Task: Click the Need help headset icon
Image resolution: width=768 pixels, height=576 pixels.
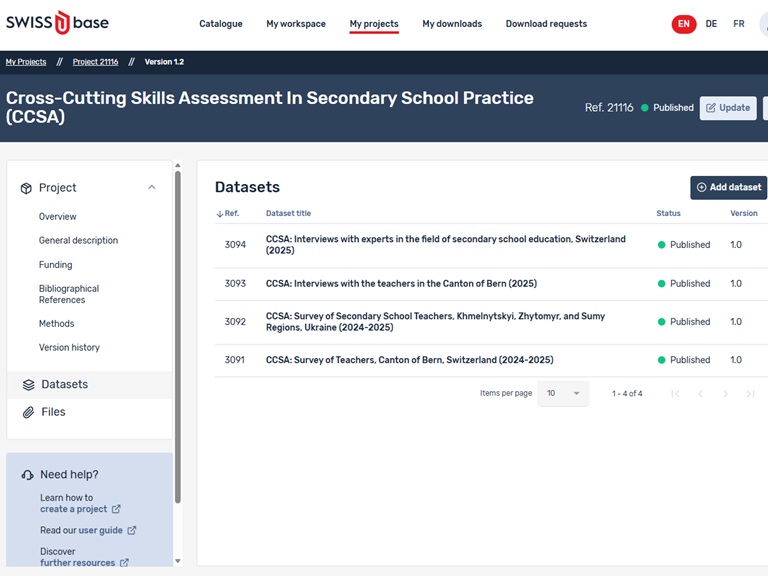Action: [27, 475]
